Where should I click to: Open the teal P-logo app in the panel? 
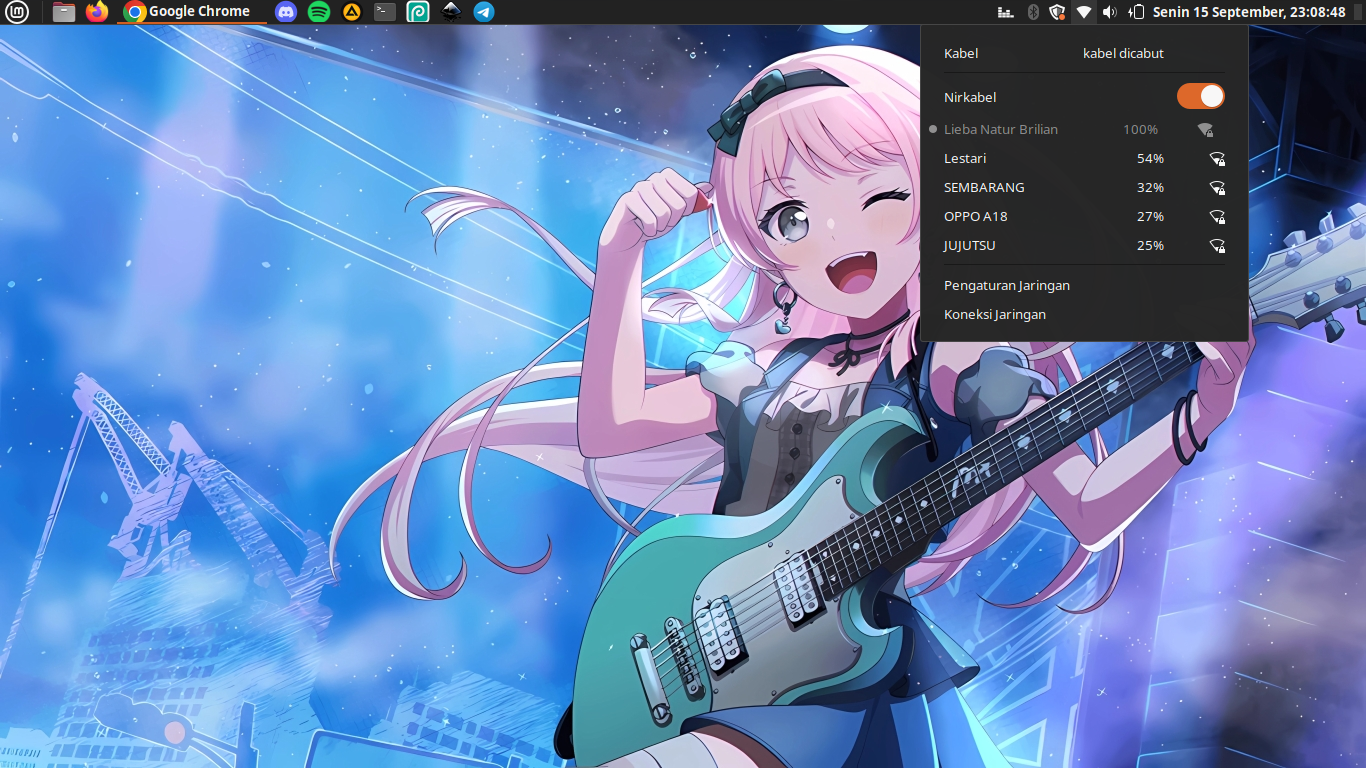(x=418, y=12)
